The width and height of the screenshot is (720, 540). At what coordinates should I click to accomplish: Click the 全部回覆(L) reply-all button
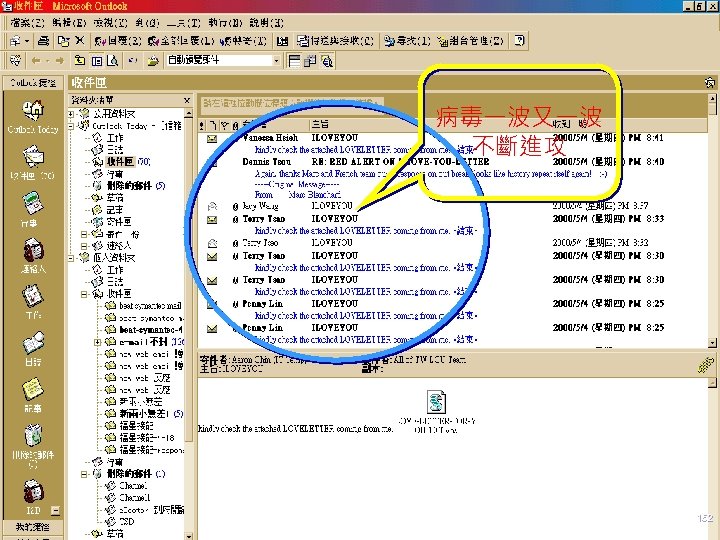181,41
